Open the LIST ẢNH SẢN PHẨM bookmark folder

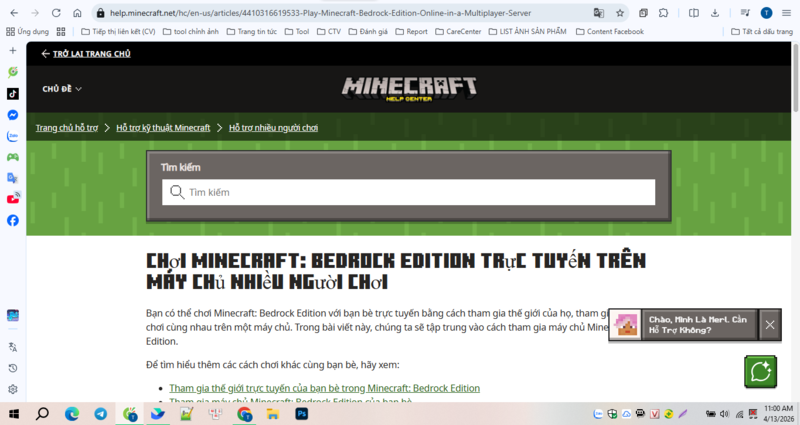click(528, 32)
